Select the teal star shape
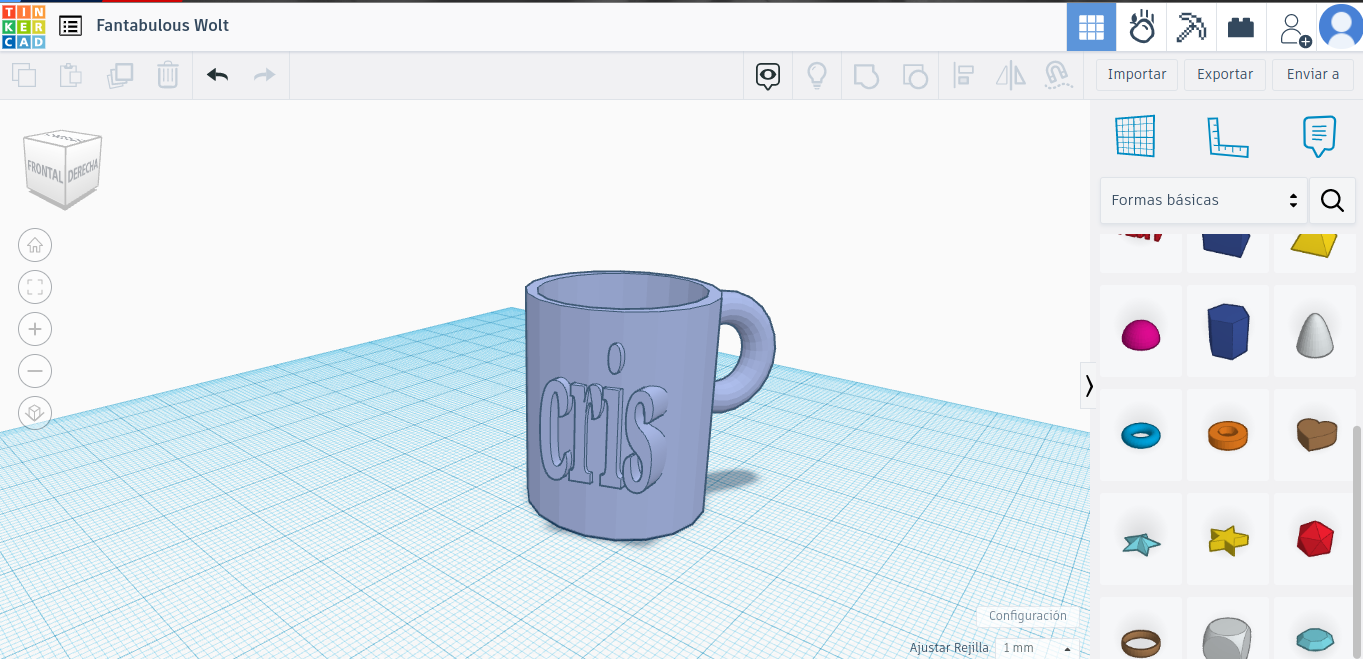 click(1141, 540)
